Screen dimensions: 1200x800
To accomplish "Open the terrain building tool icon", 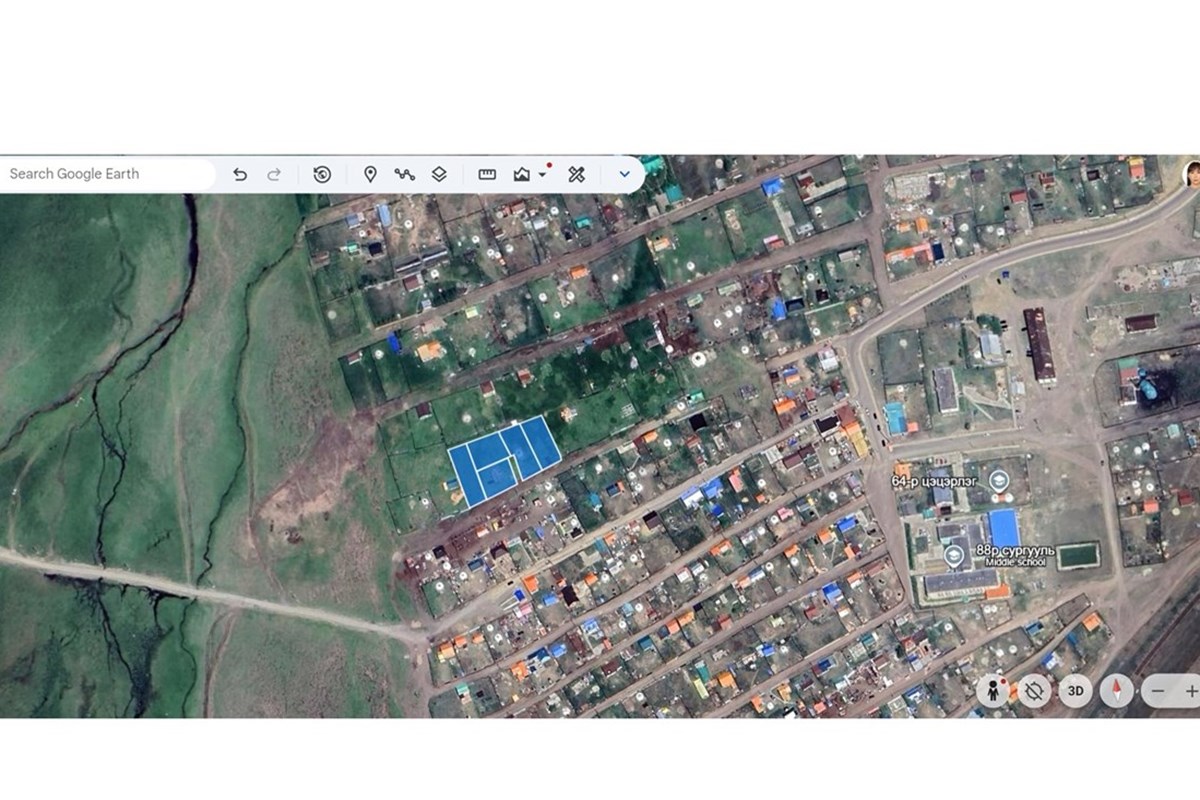I will [x=522, y=174].
